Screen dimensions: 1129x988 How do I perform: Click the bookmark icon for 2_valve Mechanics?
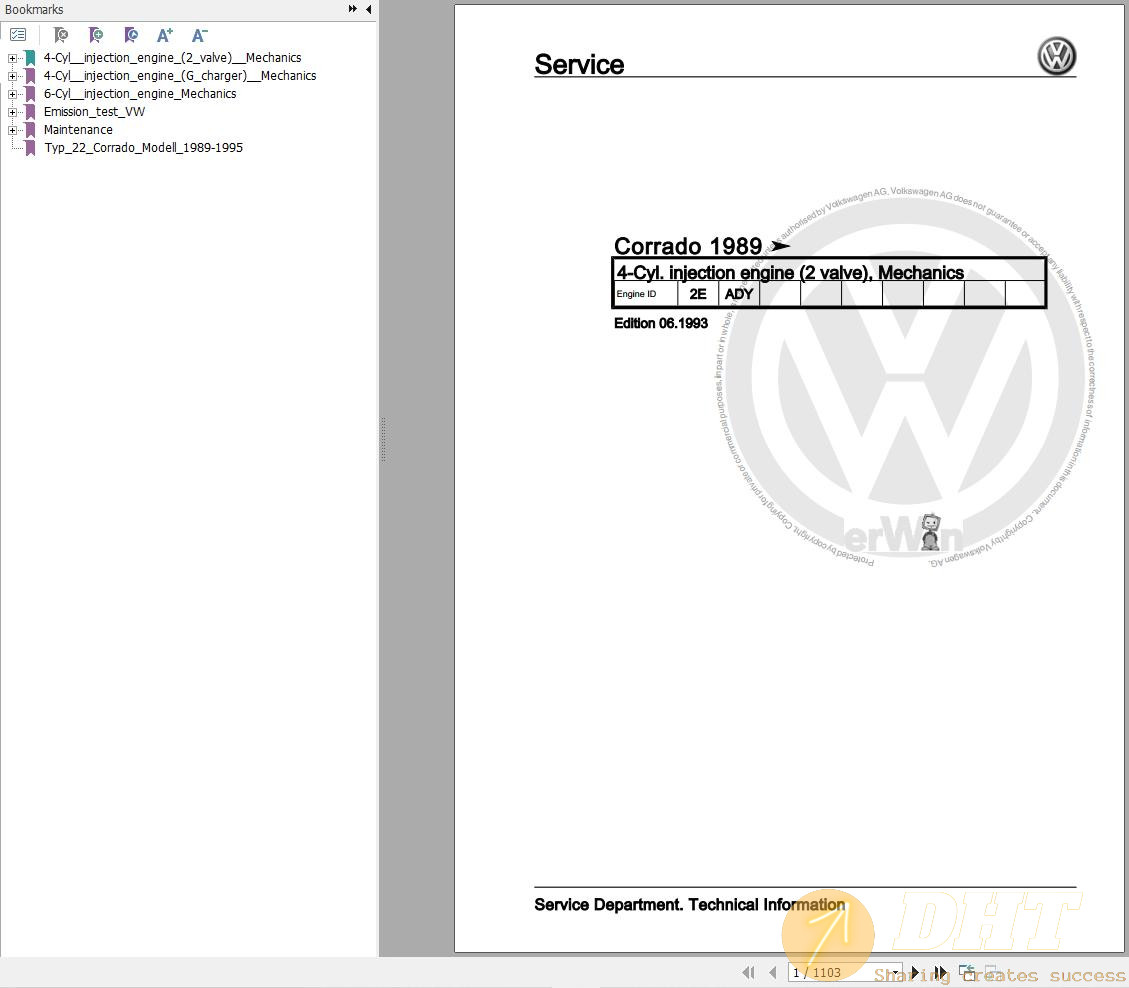click(x=30, y=58)
